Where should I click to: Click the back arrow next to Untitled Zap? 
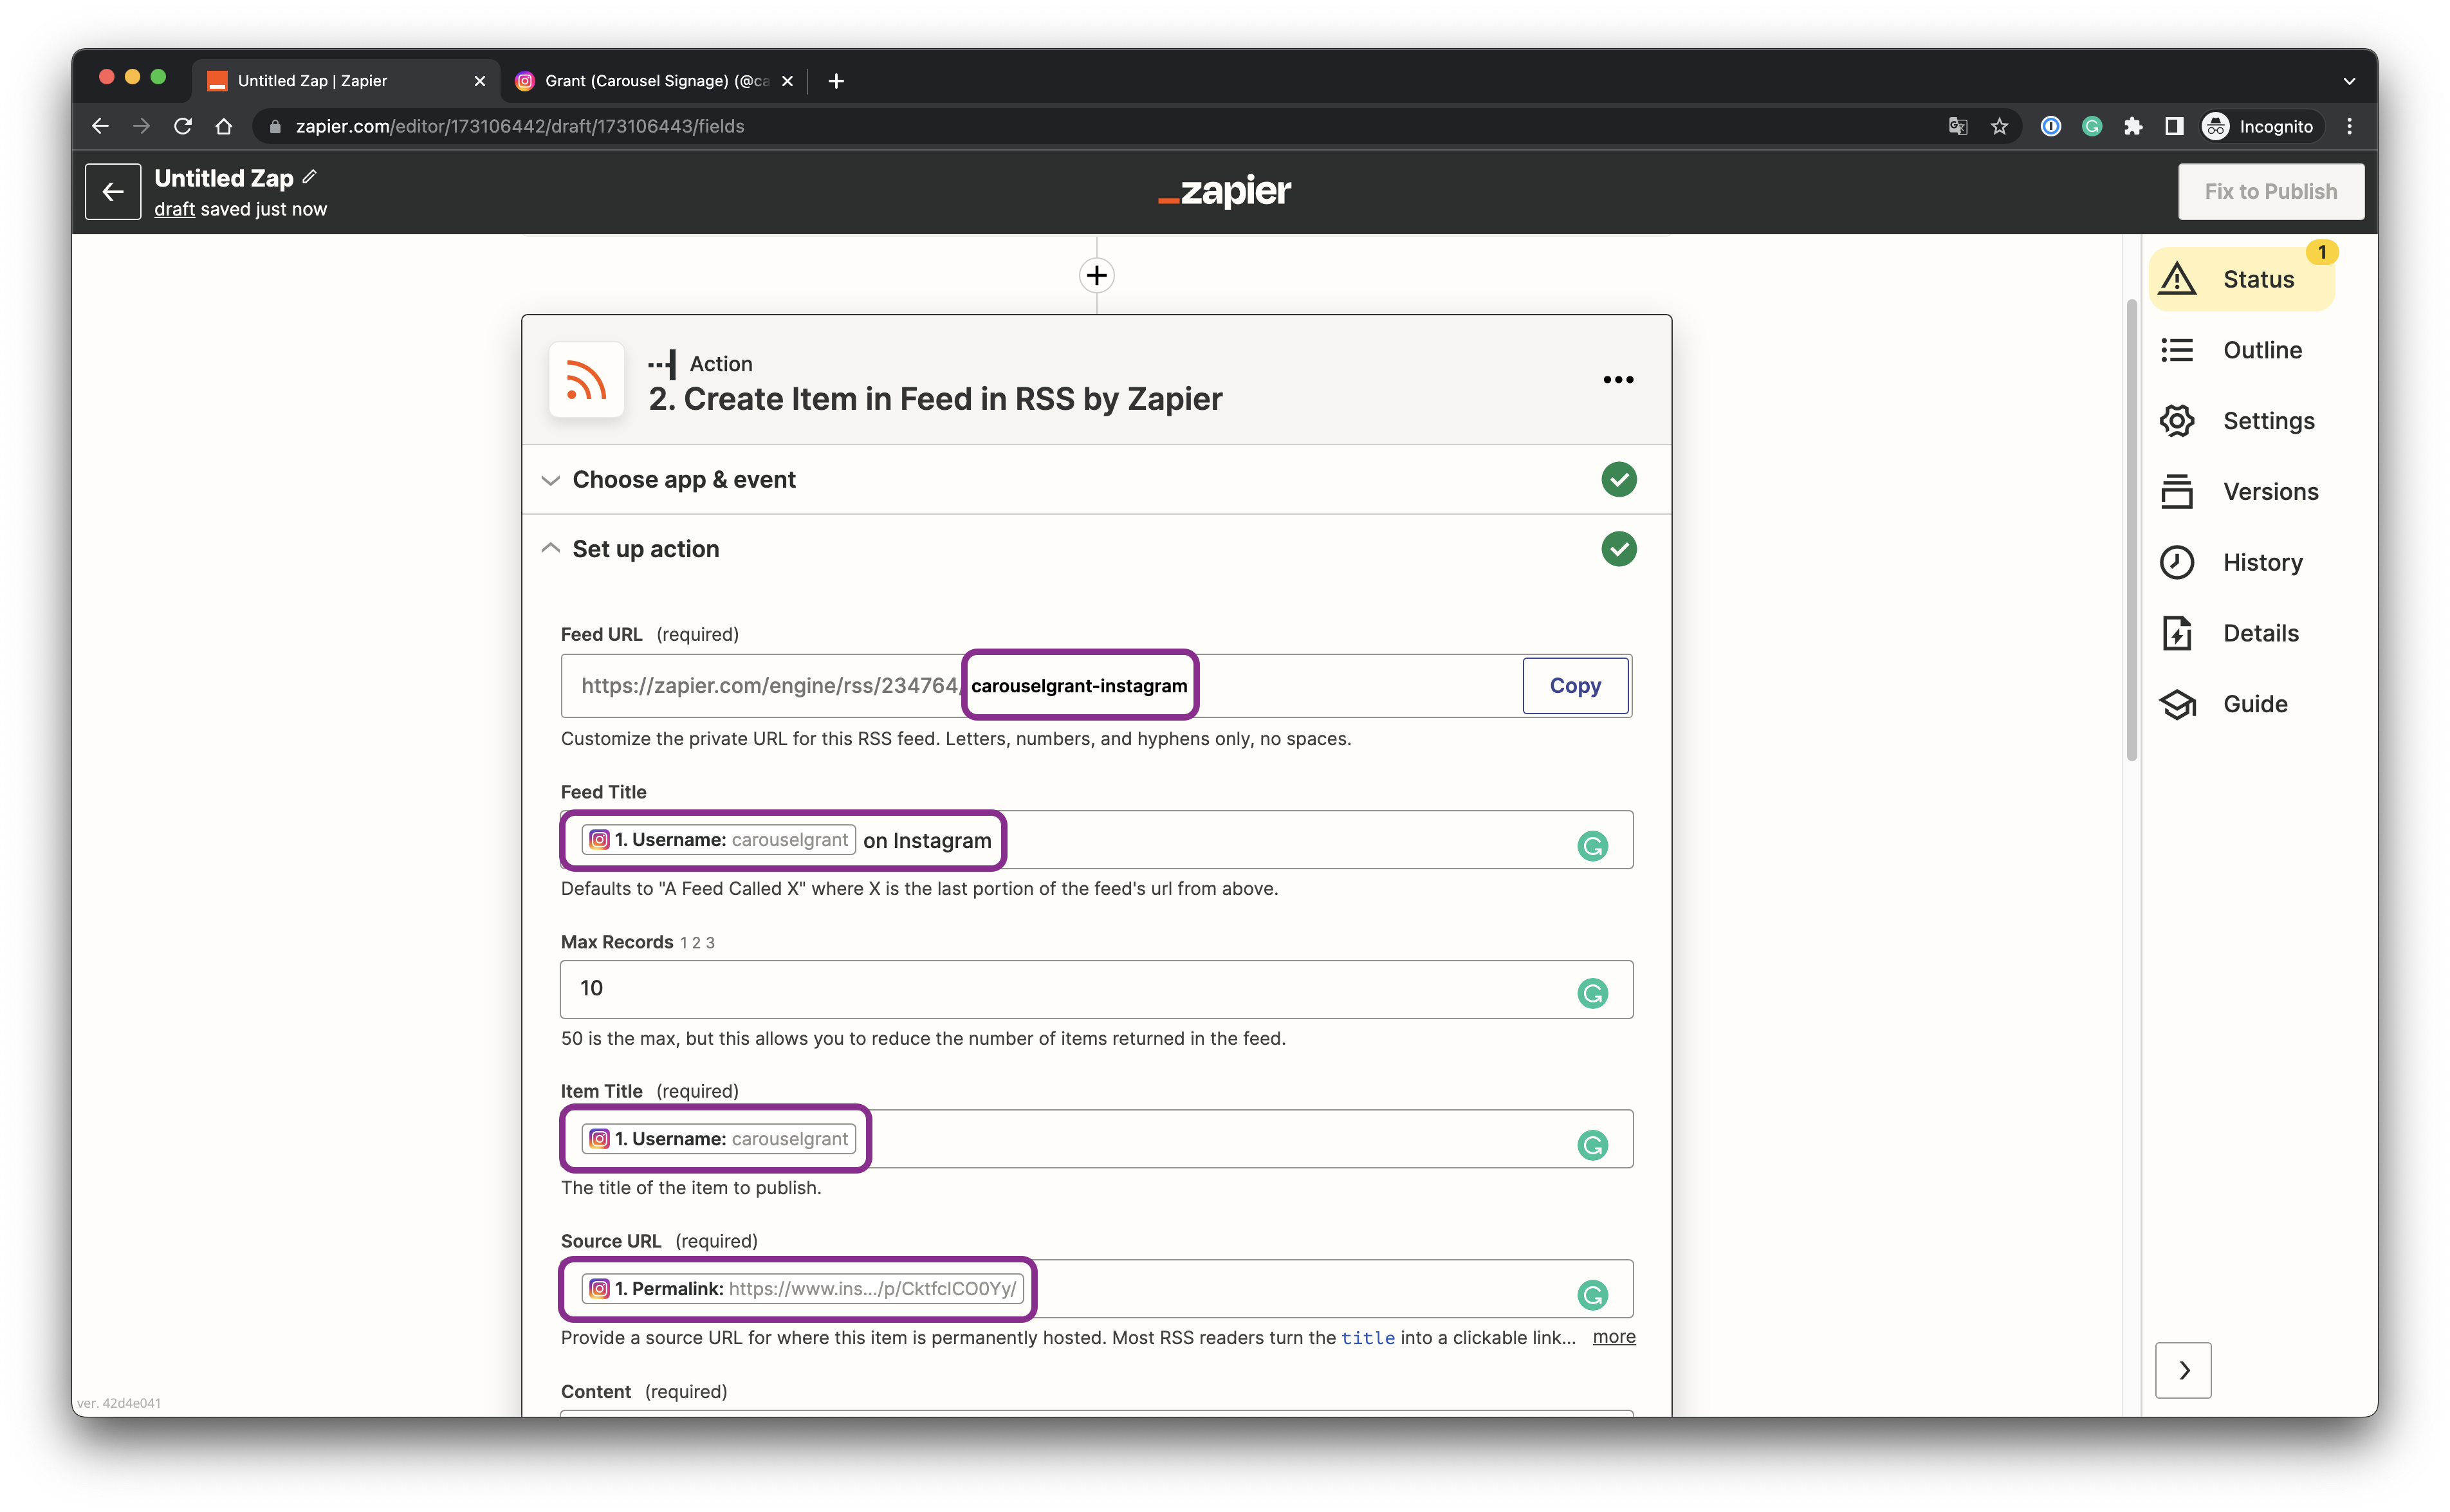tap(113, 191)
